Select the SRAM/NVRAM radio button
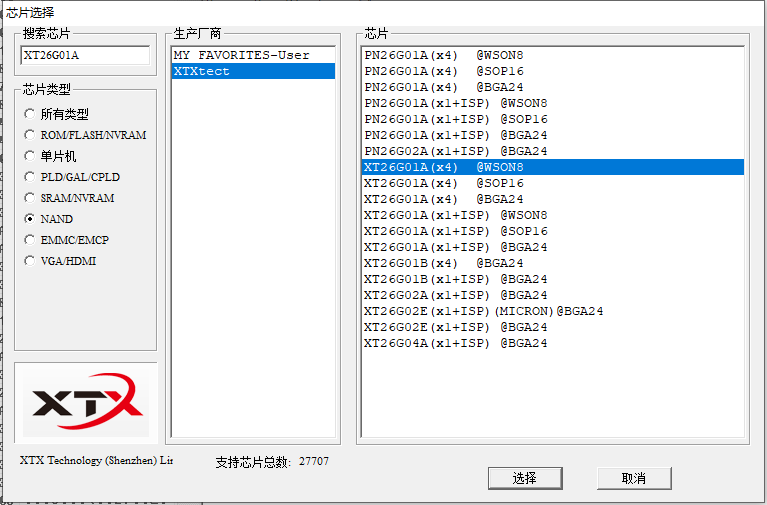This screenshot has width=767, height=505. pyautogui.click(x=31, y=198)
